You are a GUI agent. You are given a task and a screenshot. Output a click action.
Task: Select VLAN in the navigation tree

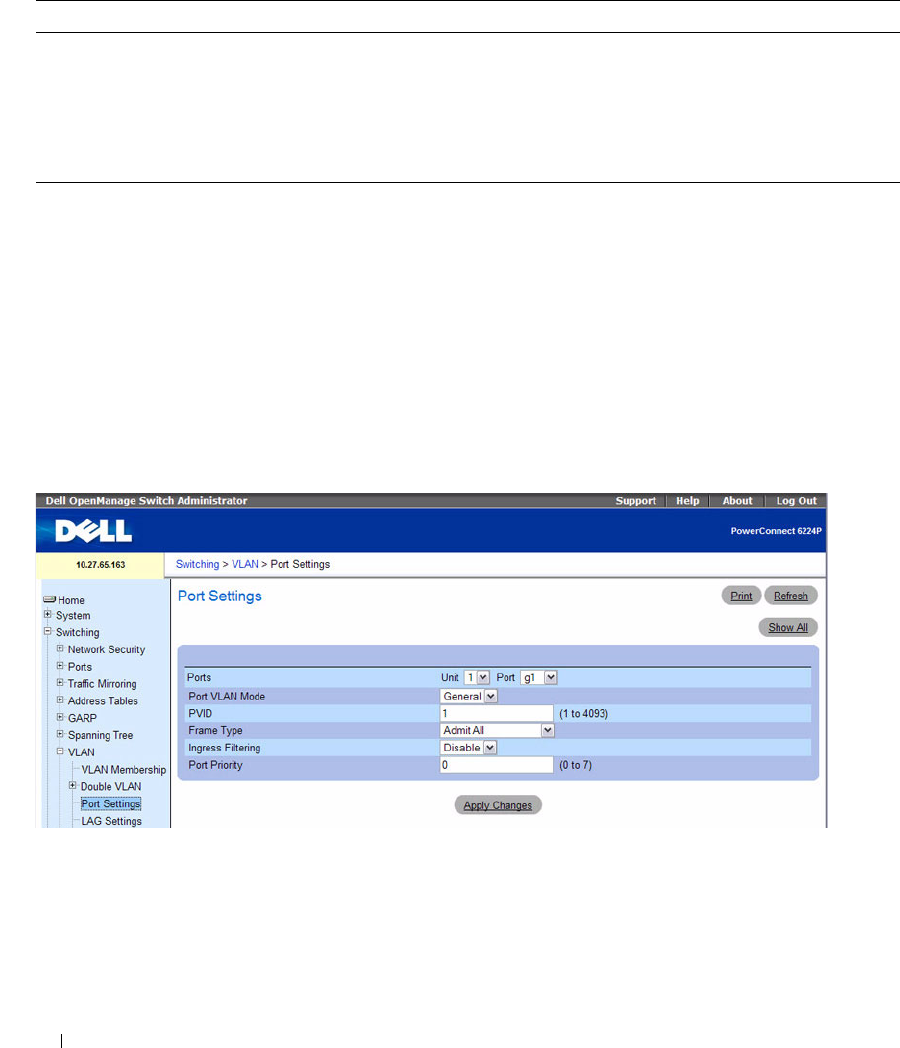81,753
